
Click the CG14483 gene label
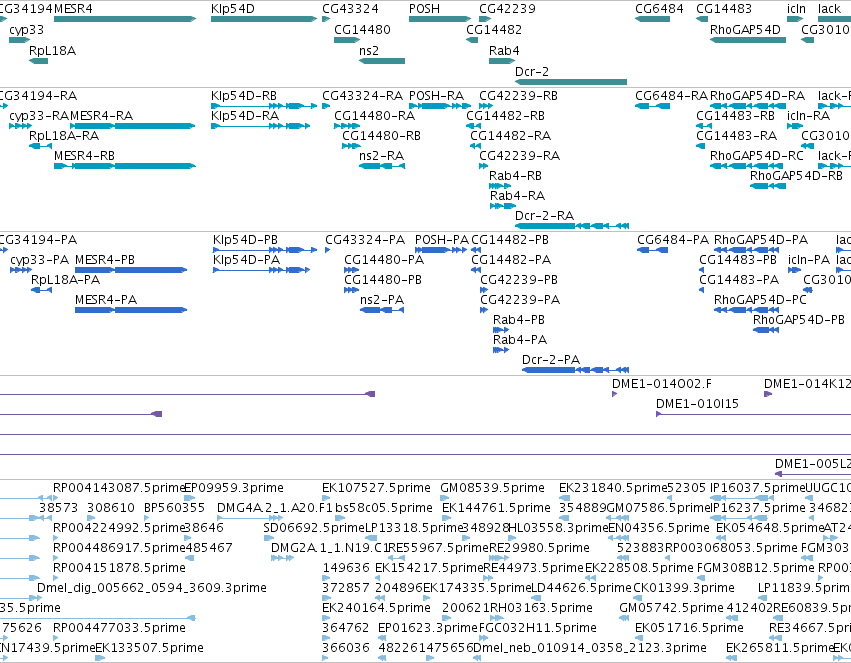pos(723,9)
